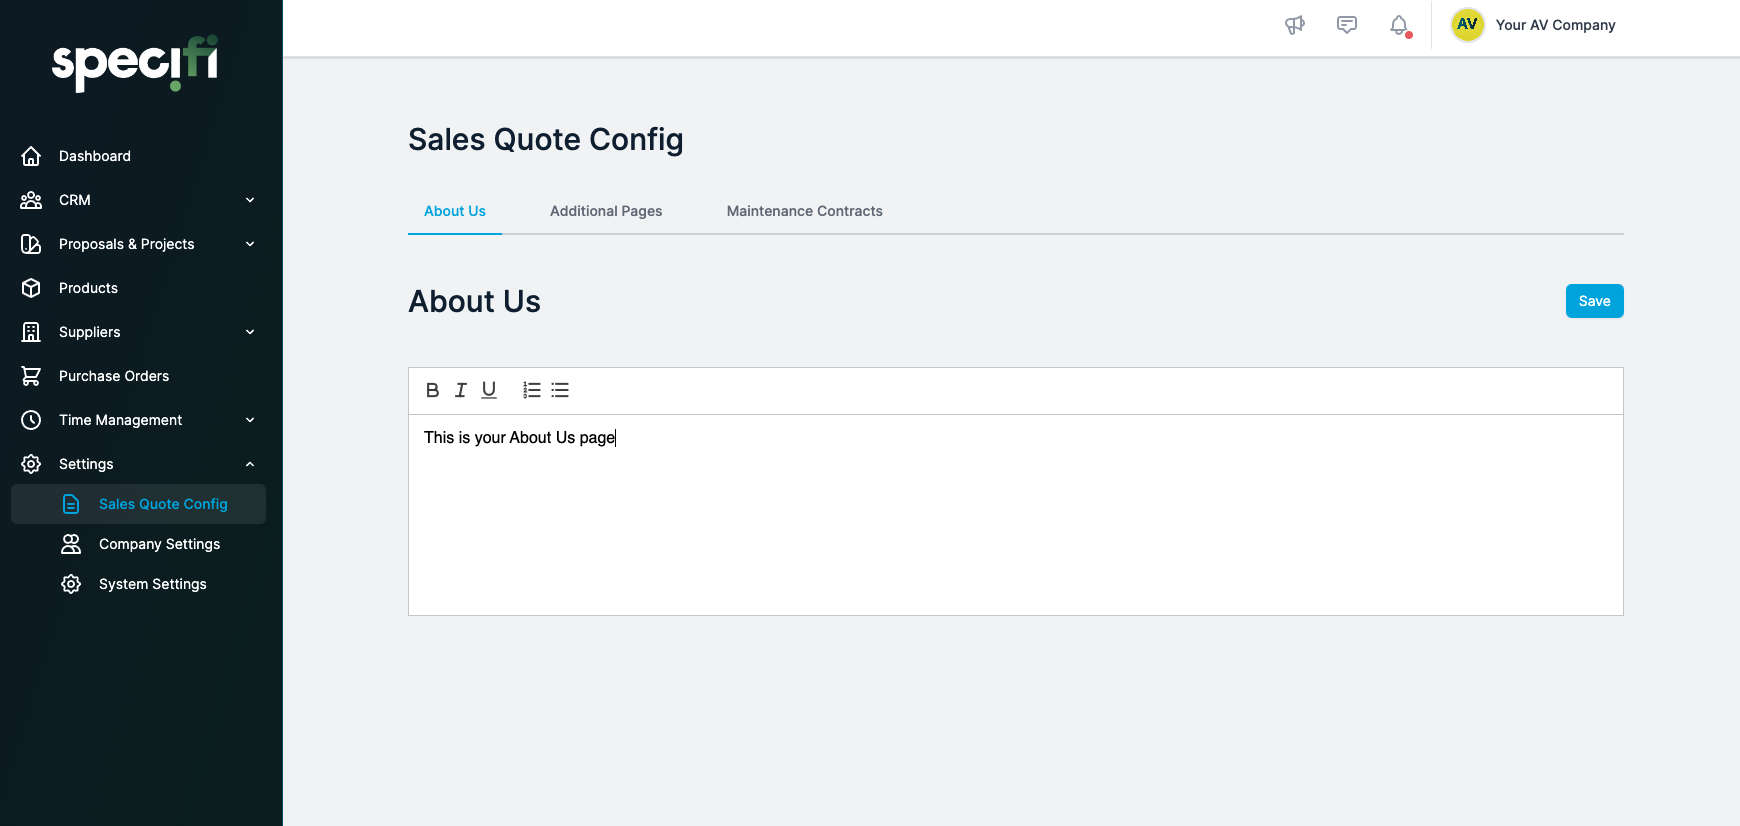Screen dimensions: 1740x826
Task: Open Products cube icon in sidebar
Action: (31, 288)
